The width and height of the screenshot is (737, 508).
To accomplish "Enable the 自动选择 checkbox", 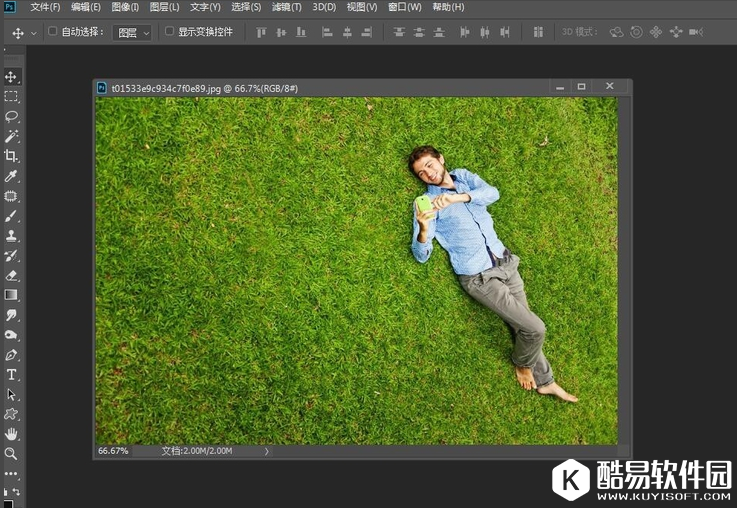I will click(53, 32).
